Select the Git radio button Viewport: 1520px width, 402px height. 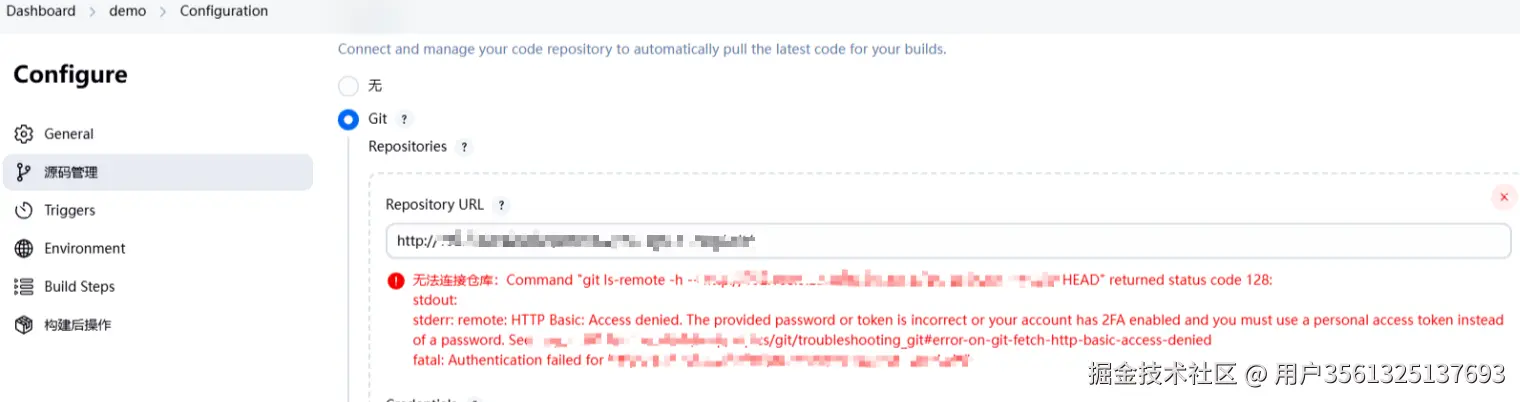tap(348, 119)
